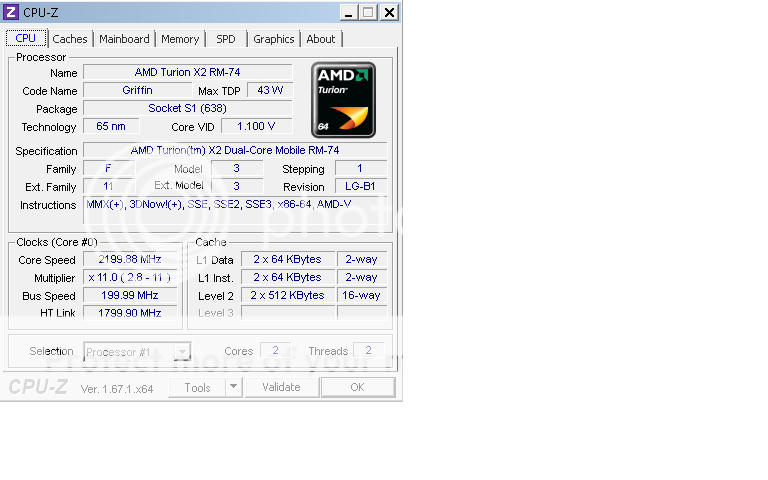Select the CPU tab

[x=26, y=38]
